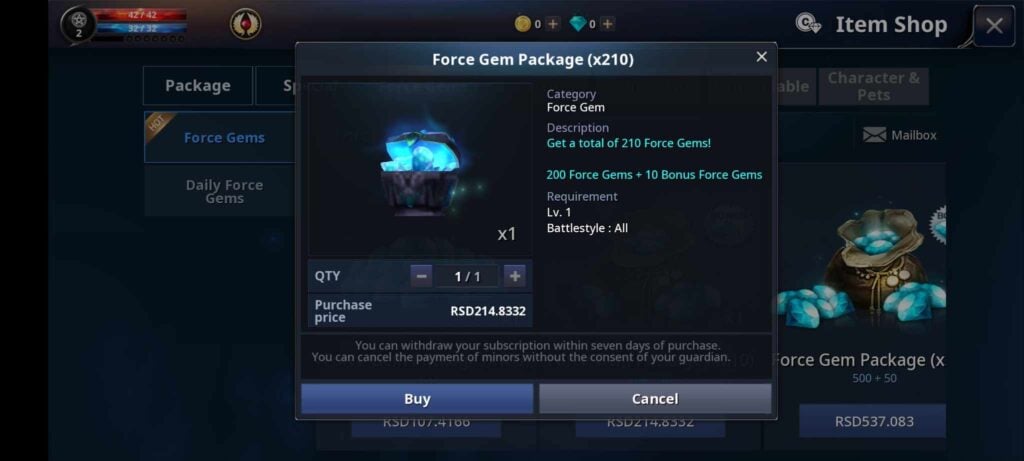1024x461 pixels.
Task: Decrease quantity with the minus button
Action: click(421, 276)
